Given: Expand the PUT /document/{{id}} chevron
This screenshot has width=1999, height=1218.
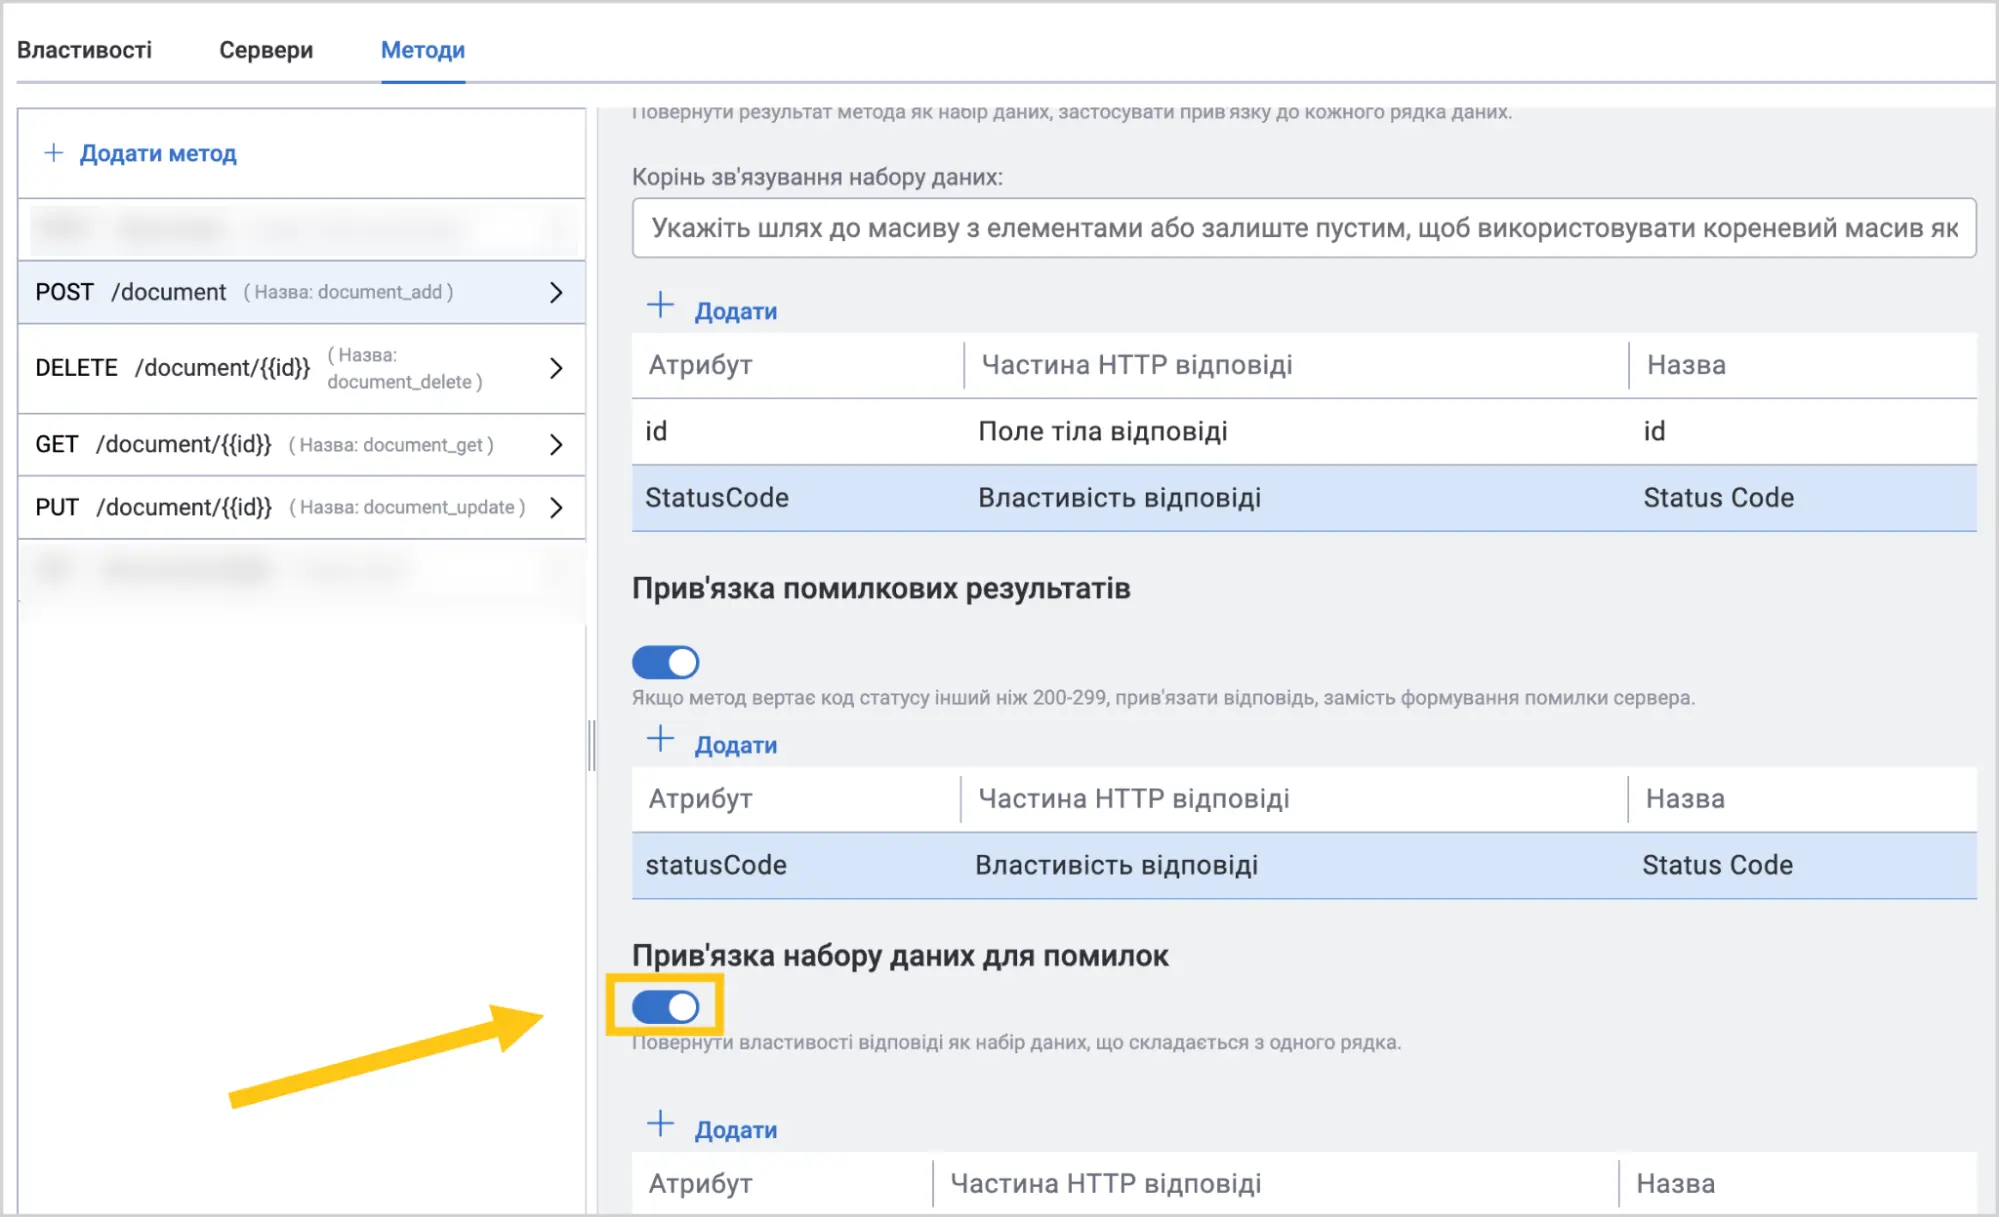Looking at the screenshot, I should pos(556,508).
